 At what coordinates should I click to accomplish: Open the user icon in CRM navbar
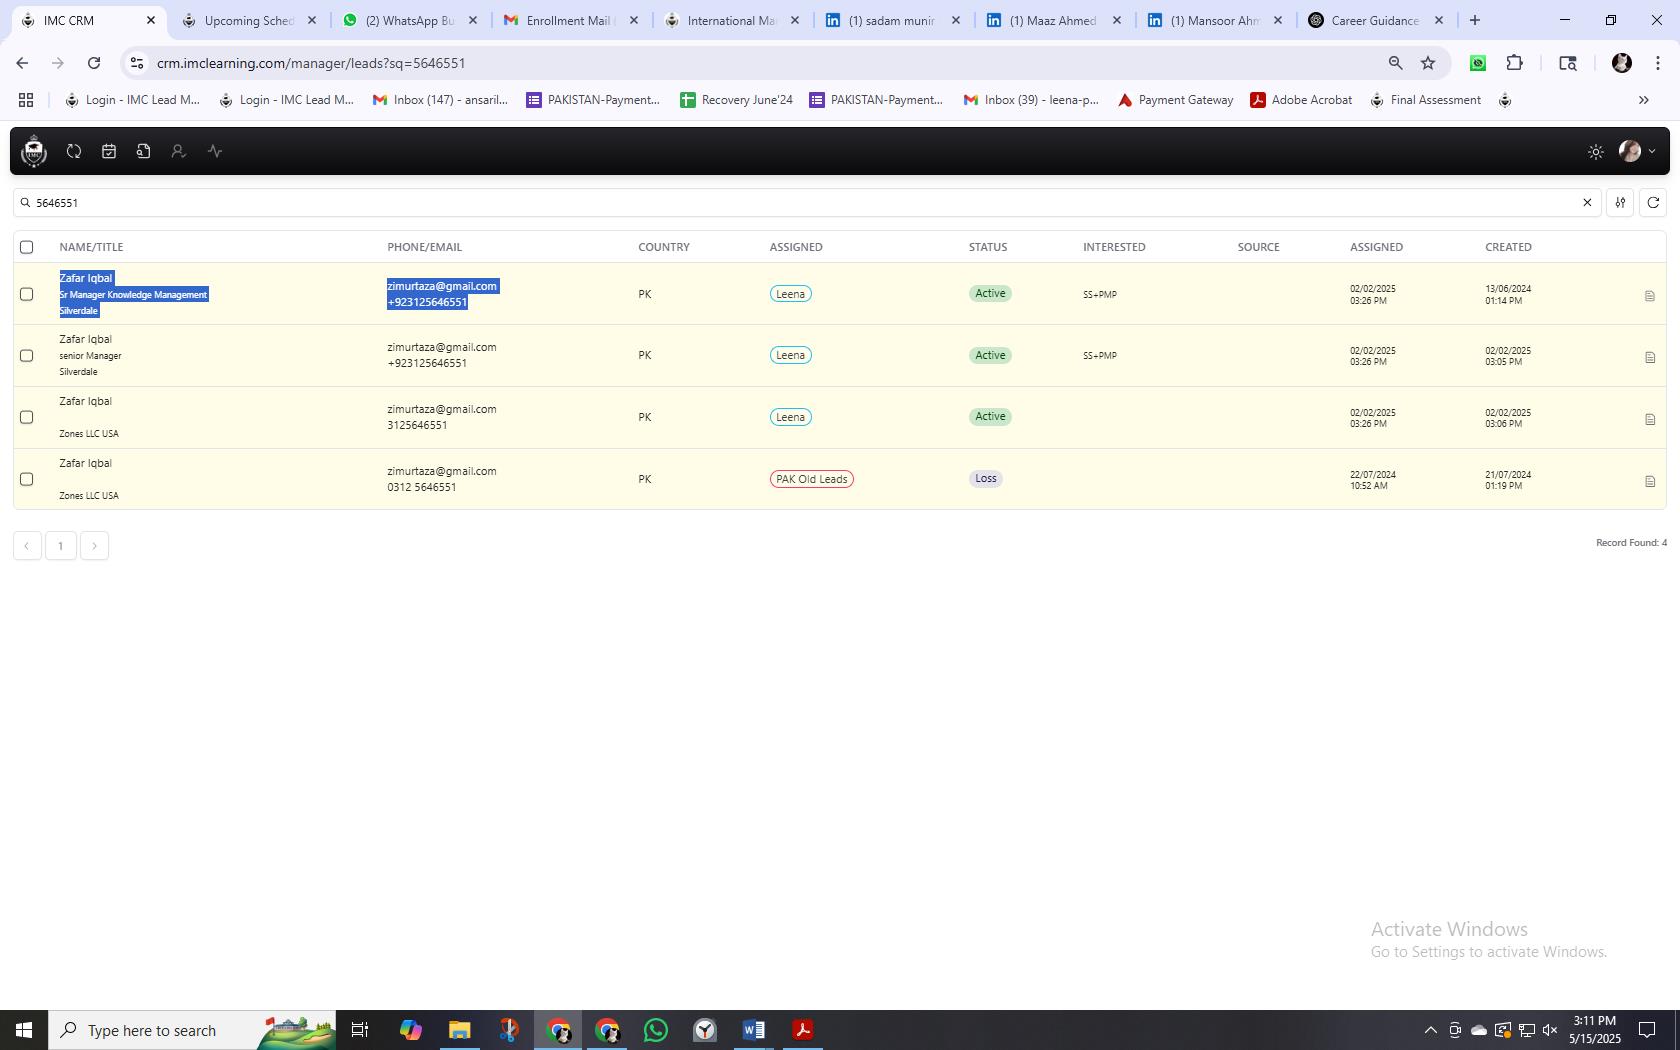pyautogui.click(x=178, y=151)
